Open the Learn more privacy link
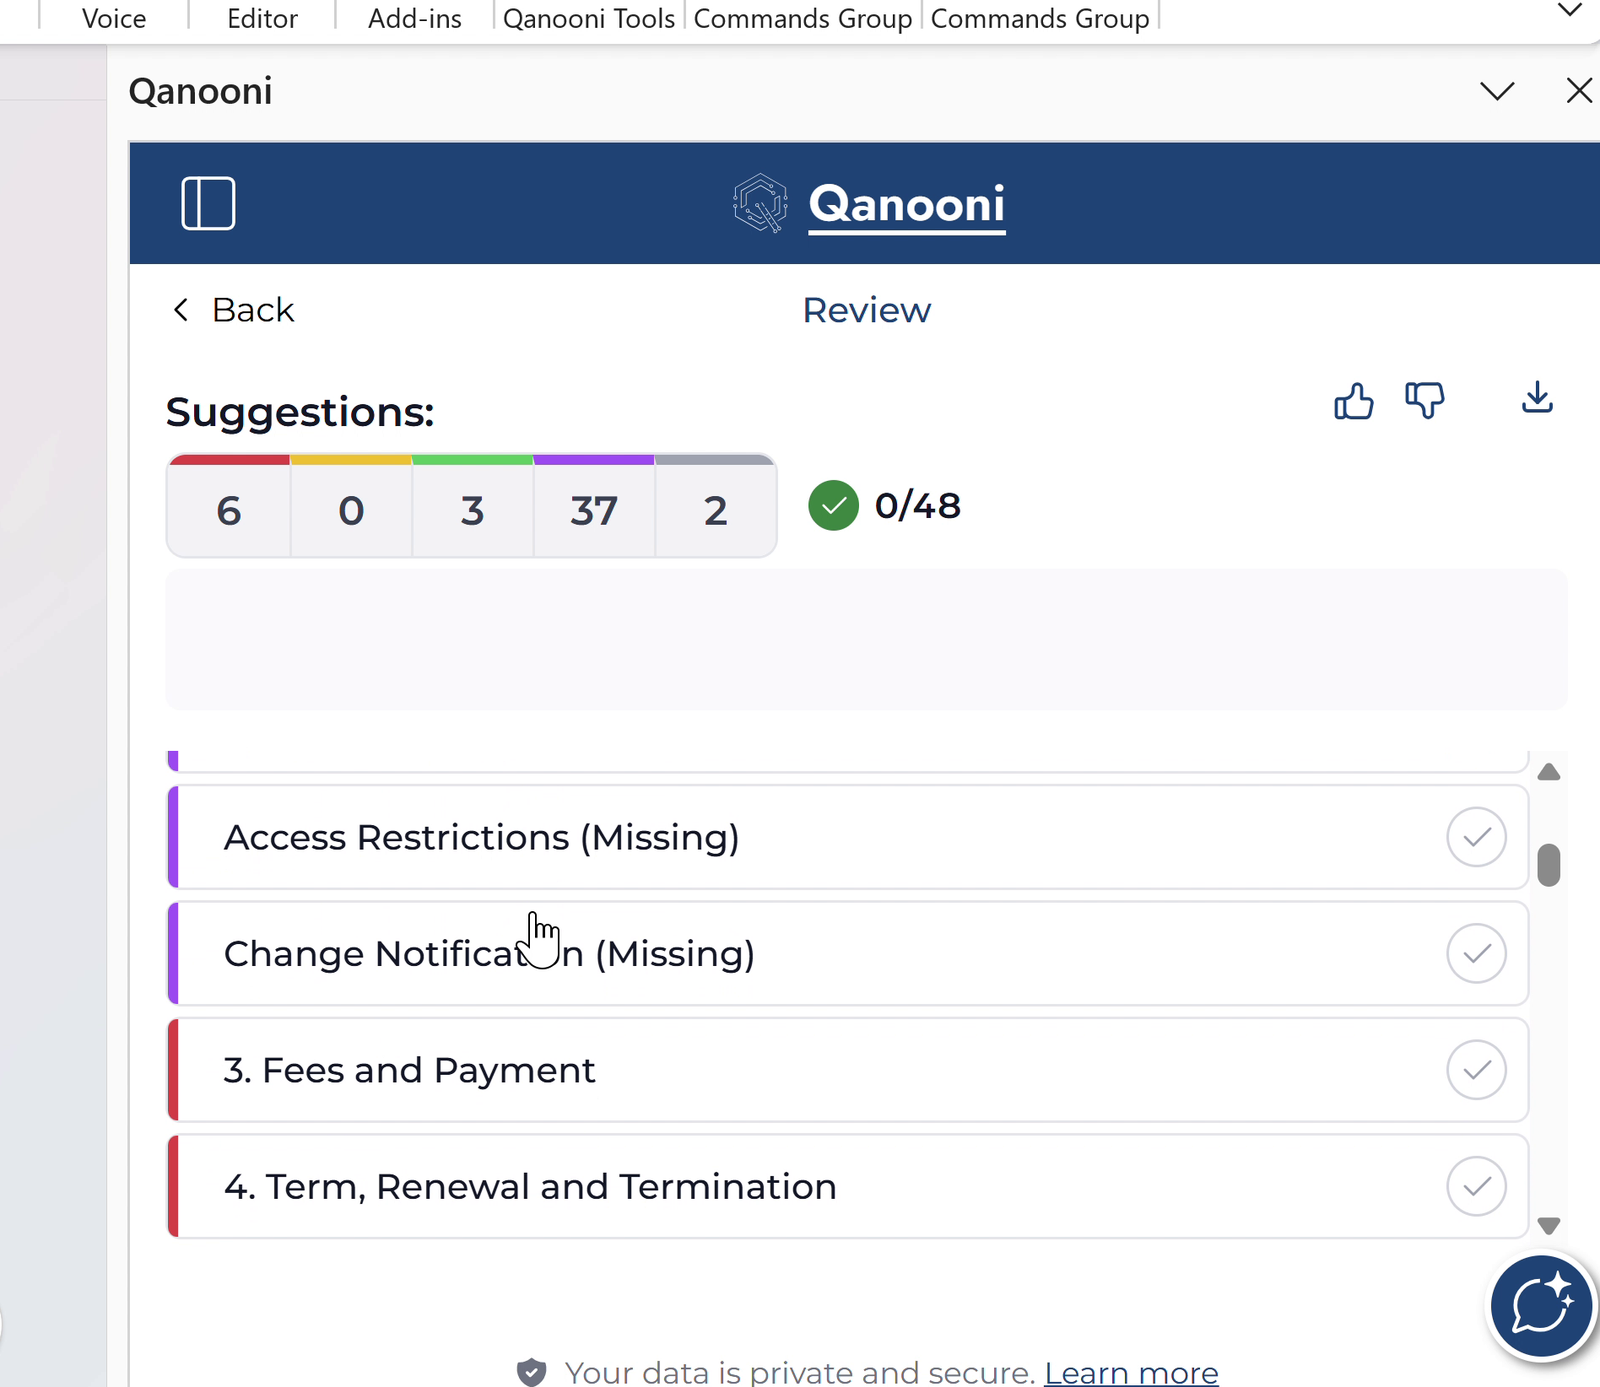This screenshot has height=1387, width=1600. tap(1131, 1372)
